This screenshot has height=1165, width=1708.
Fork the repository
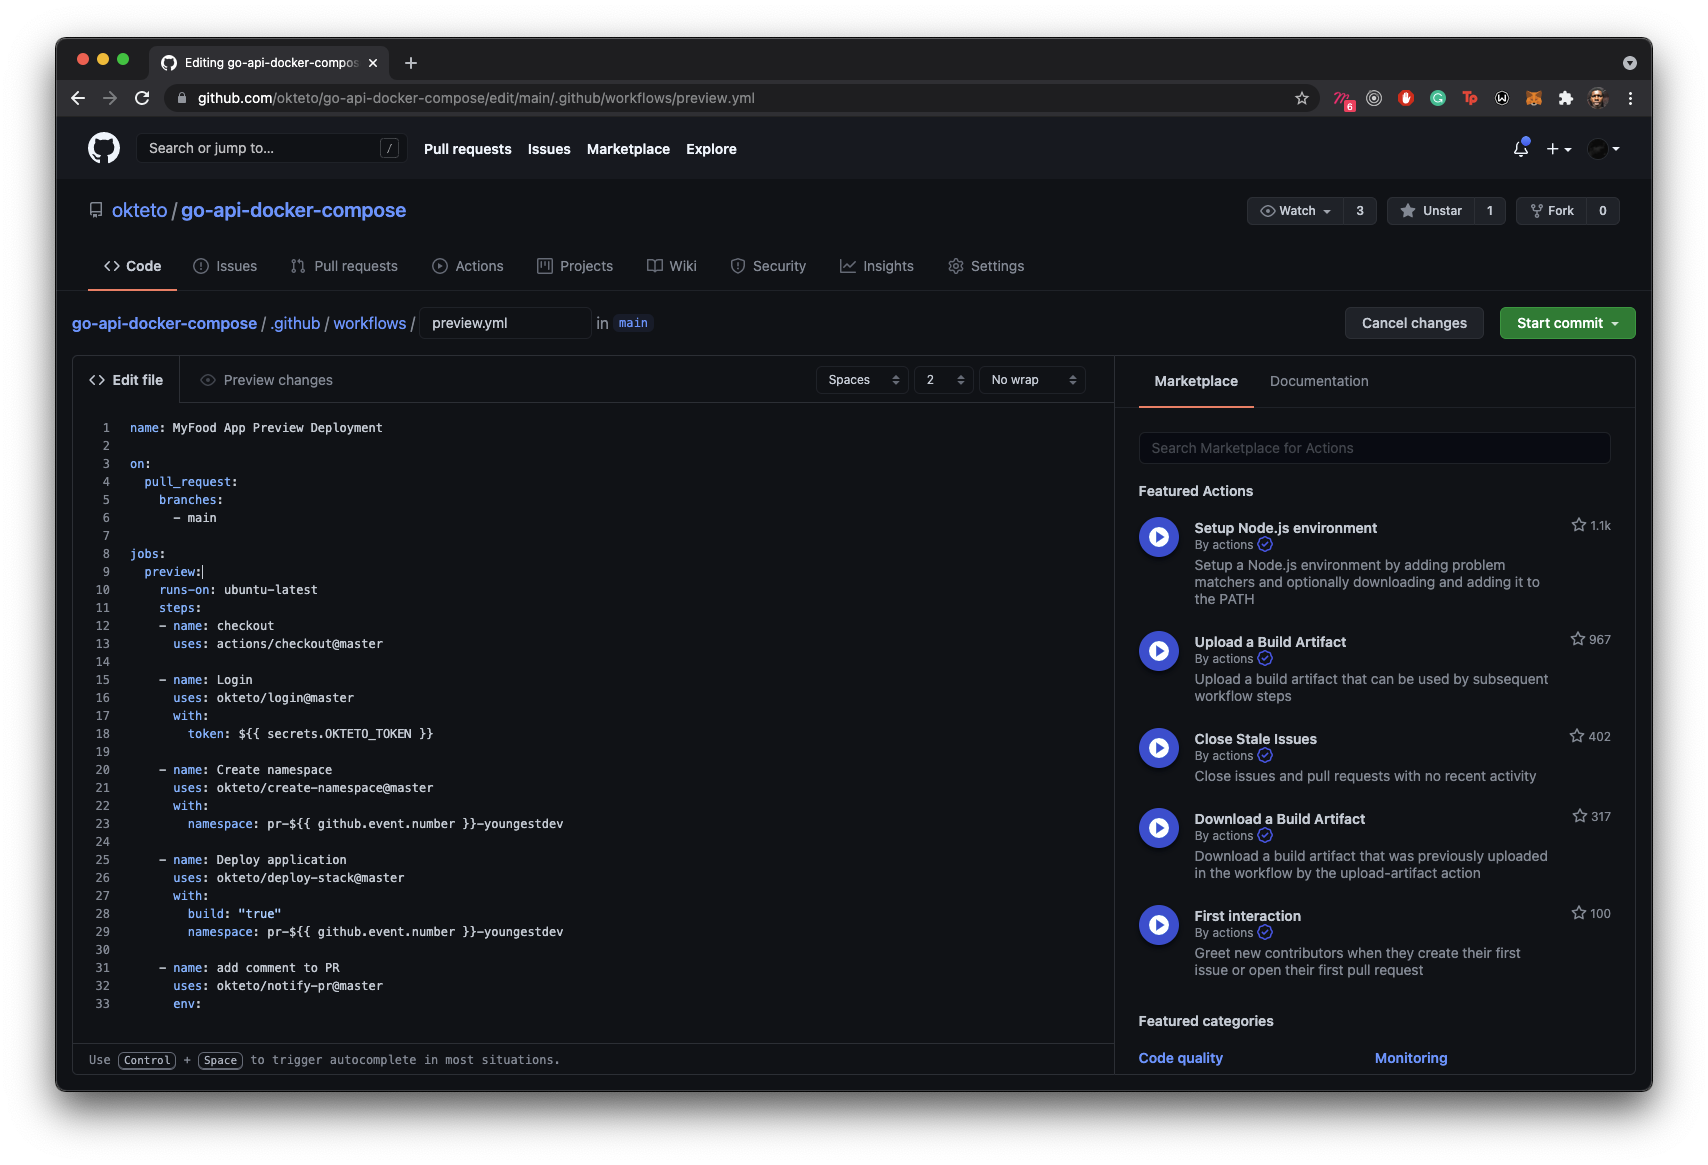[x=1552, y=211]
